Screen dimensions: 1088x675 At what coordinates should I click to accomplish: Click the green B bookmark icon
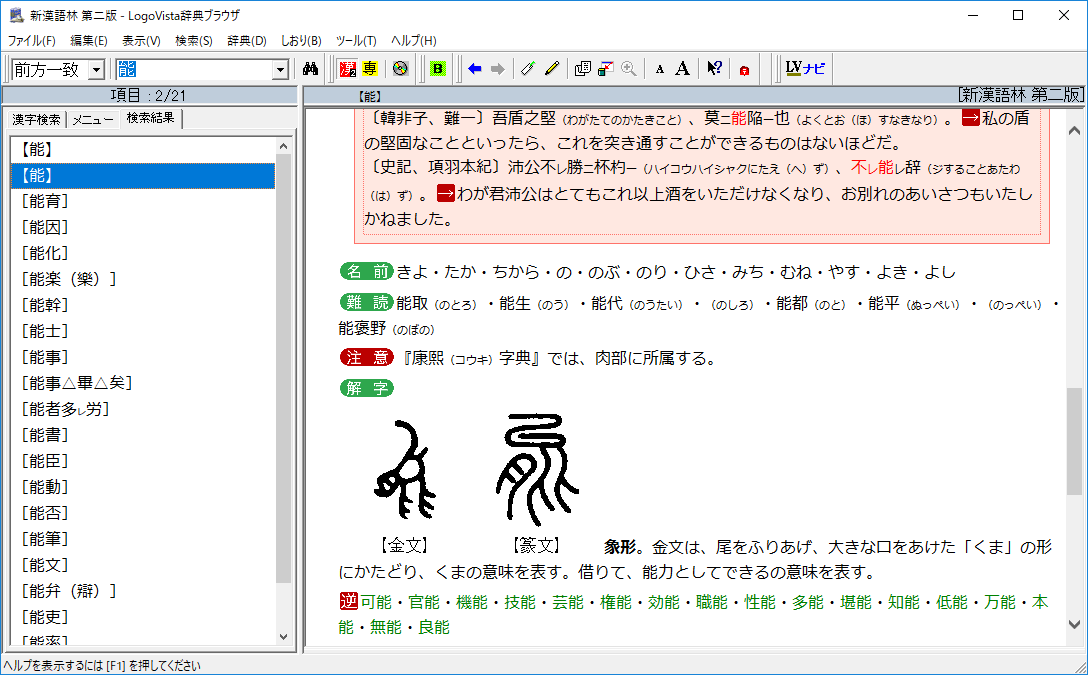(437, 69)
